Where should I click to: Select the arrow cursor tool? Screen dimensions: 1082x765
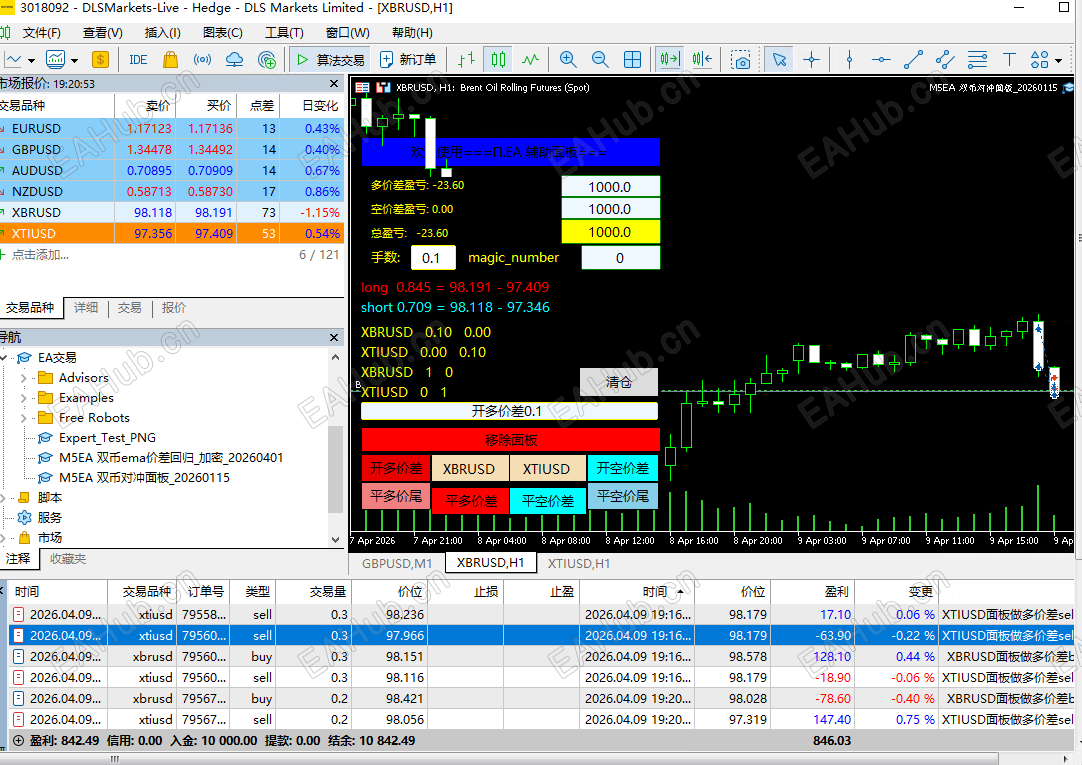pos(779,60)
